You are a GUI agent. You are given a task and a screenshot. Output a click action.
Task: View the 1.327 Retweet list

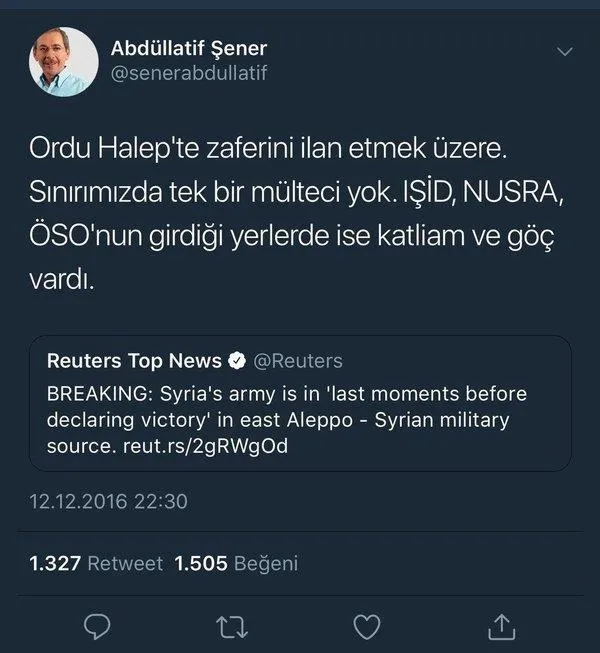point(96,563)
